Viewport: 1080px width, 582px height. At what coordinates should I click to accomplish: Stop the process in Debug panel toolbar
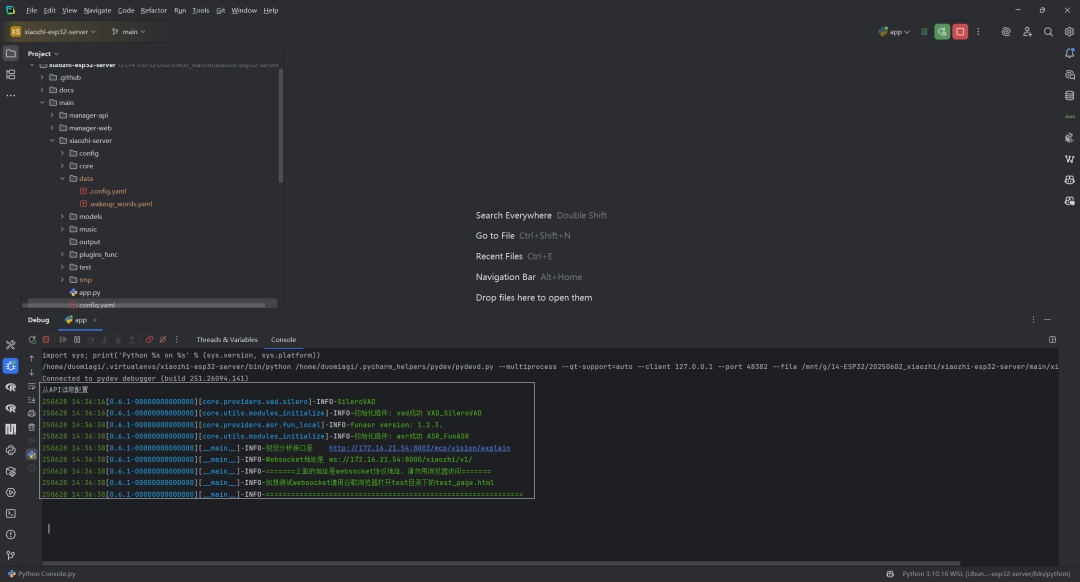pos(46,340)
